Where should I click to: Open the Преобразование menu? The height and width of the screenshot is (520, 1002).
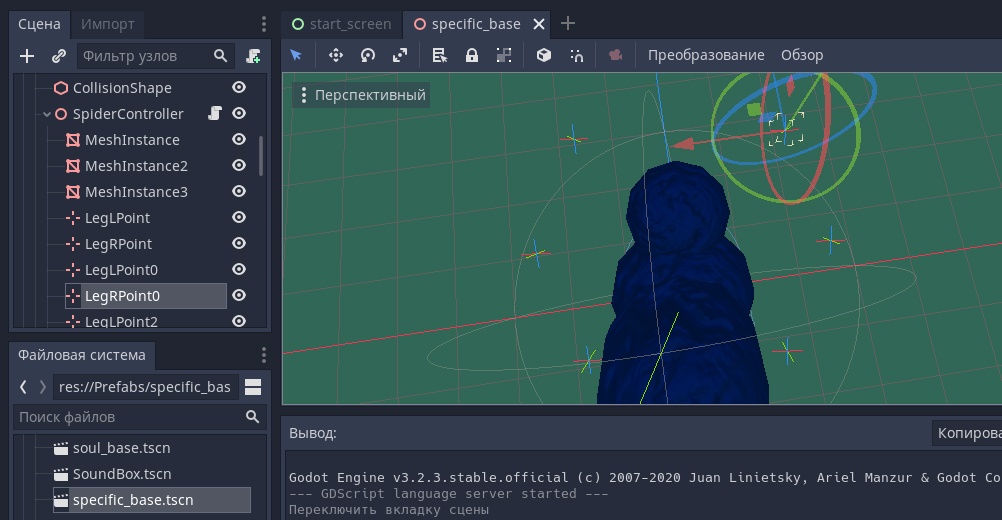click(x=706, y=55)
